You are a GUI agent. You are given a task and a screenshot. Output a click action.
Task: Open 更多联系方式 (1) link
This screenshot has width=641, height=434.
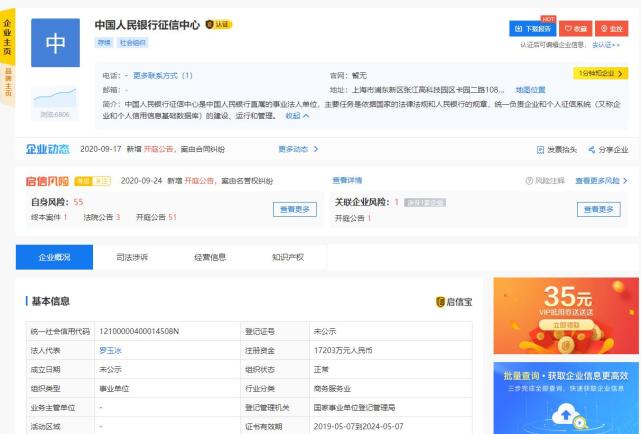pyautogui.click(x=163, y=76)
